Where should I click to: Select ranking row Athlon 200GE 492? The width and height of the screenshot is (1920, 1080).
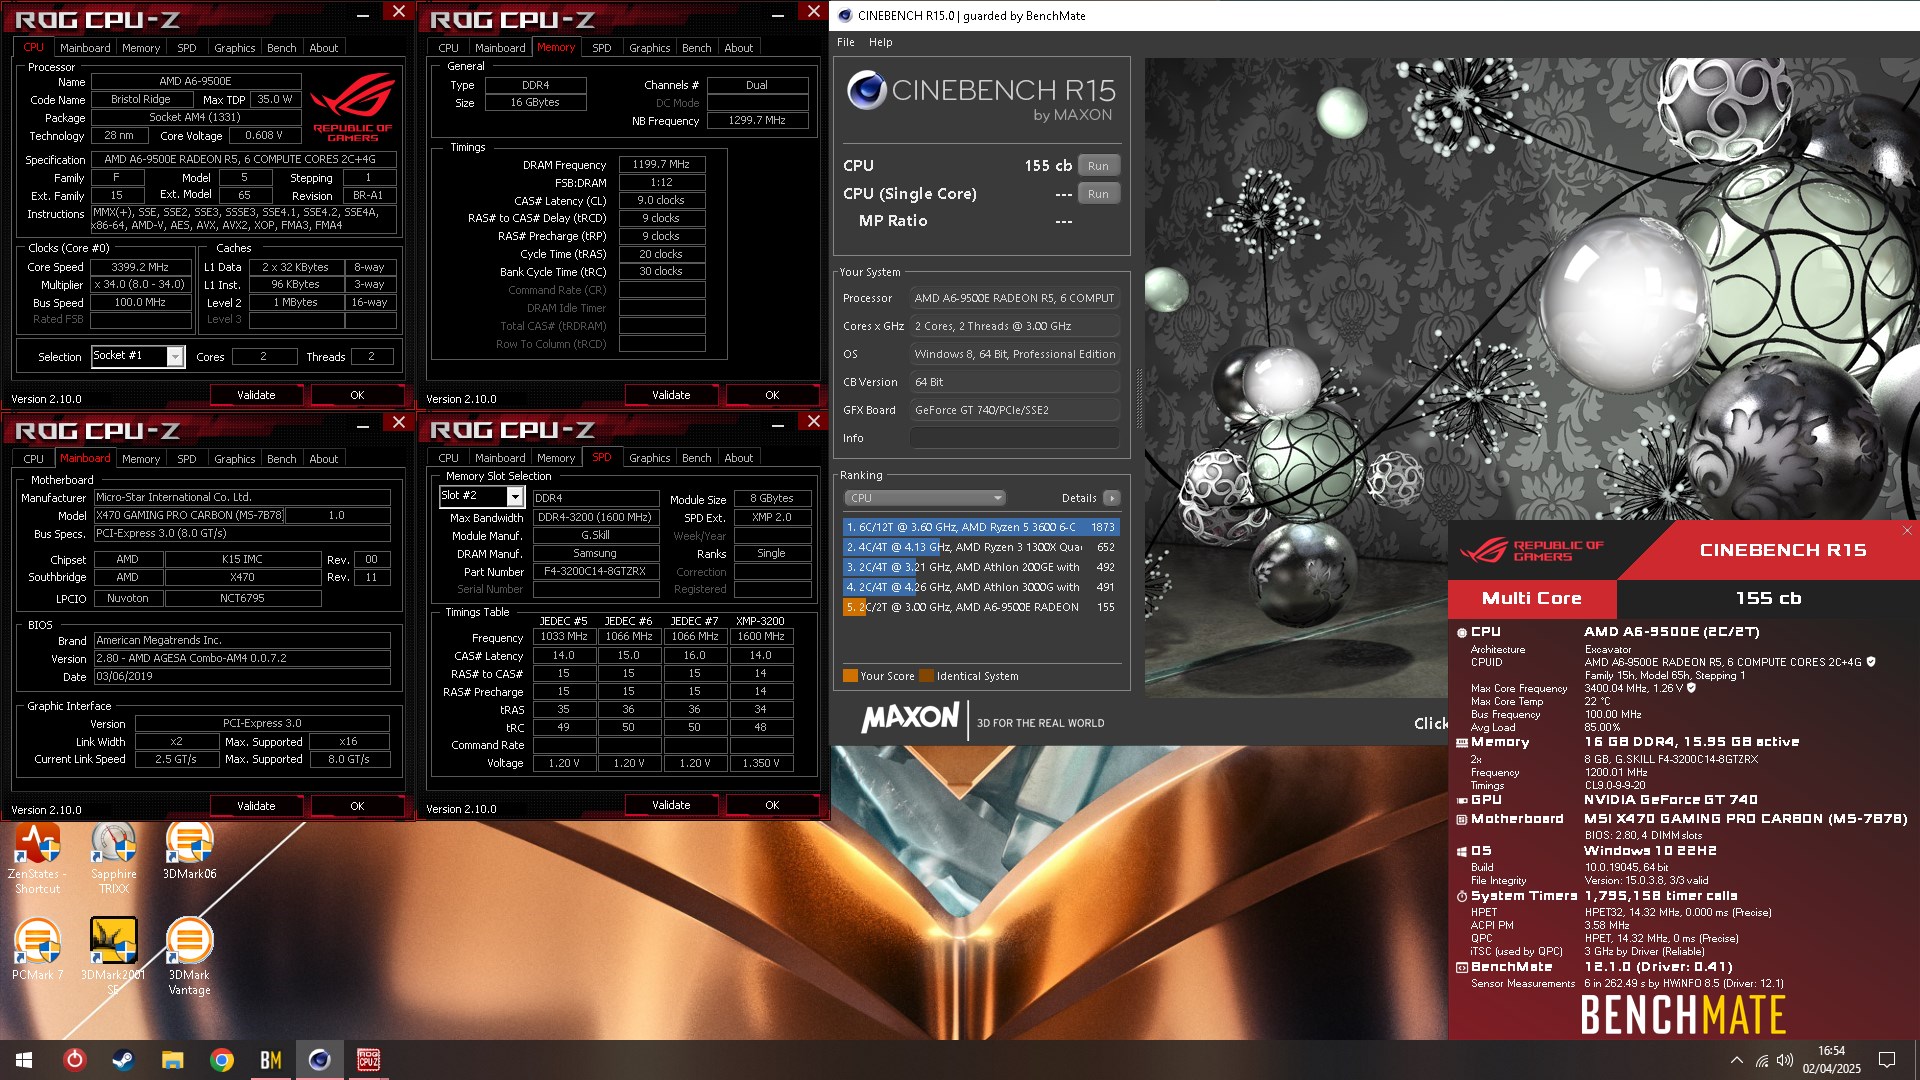click(x=981, y=567)
